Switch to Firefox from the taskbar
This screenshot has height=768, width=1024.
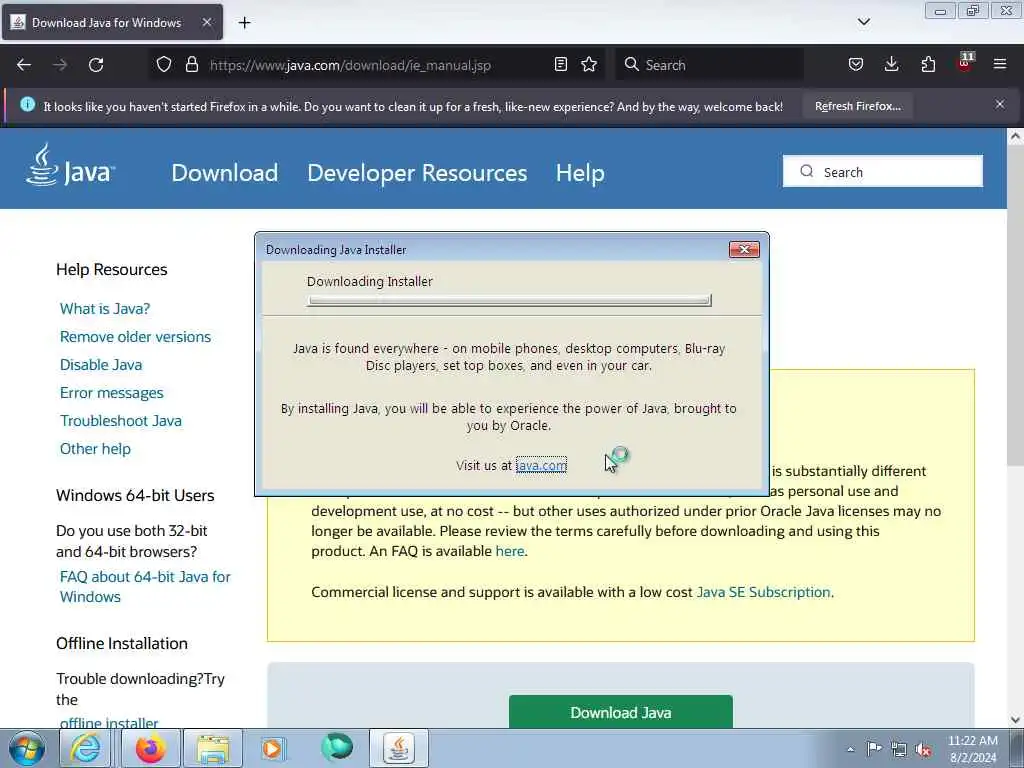(x=150, y=748)
